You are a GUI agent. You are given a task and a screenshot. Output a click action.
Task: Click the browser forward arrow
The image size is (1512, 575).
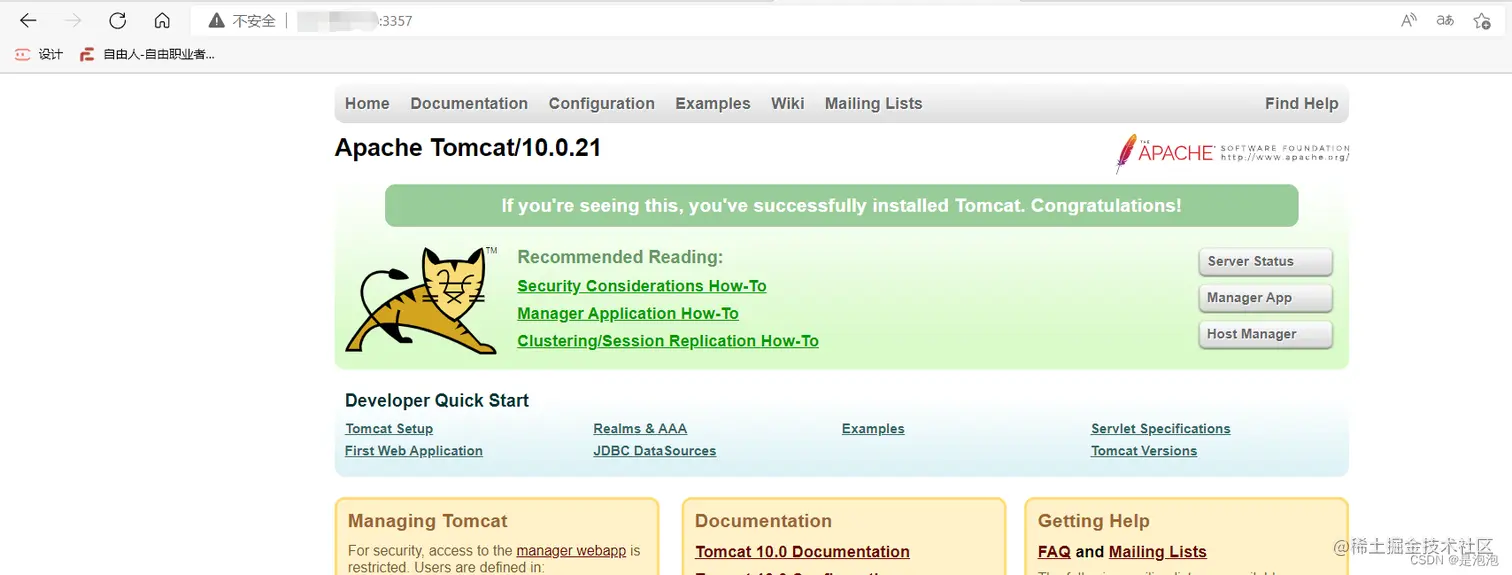pos(73,21)
